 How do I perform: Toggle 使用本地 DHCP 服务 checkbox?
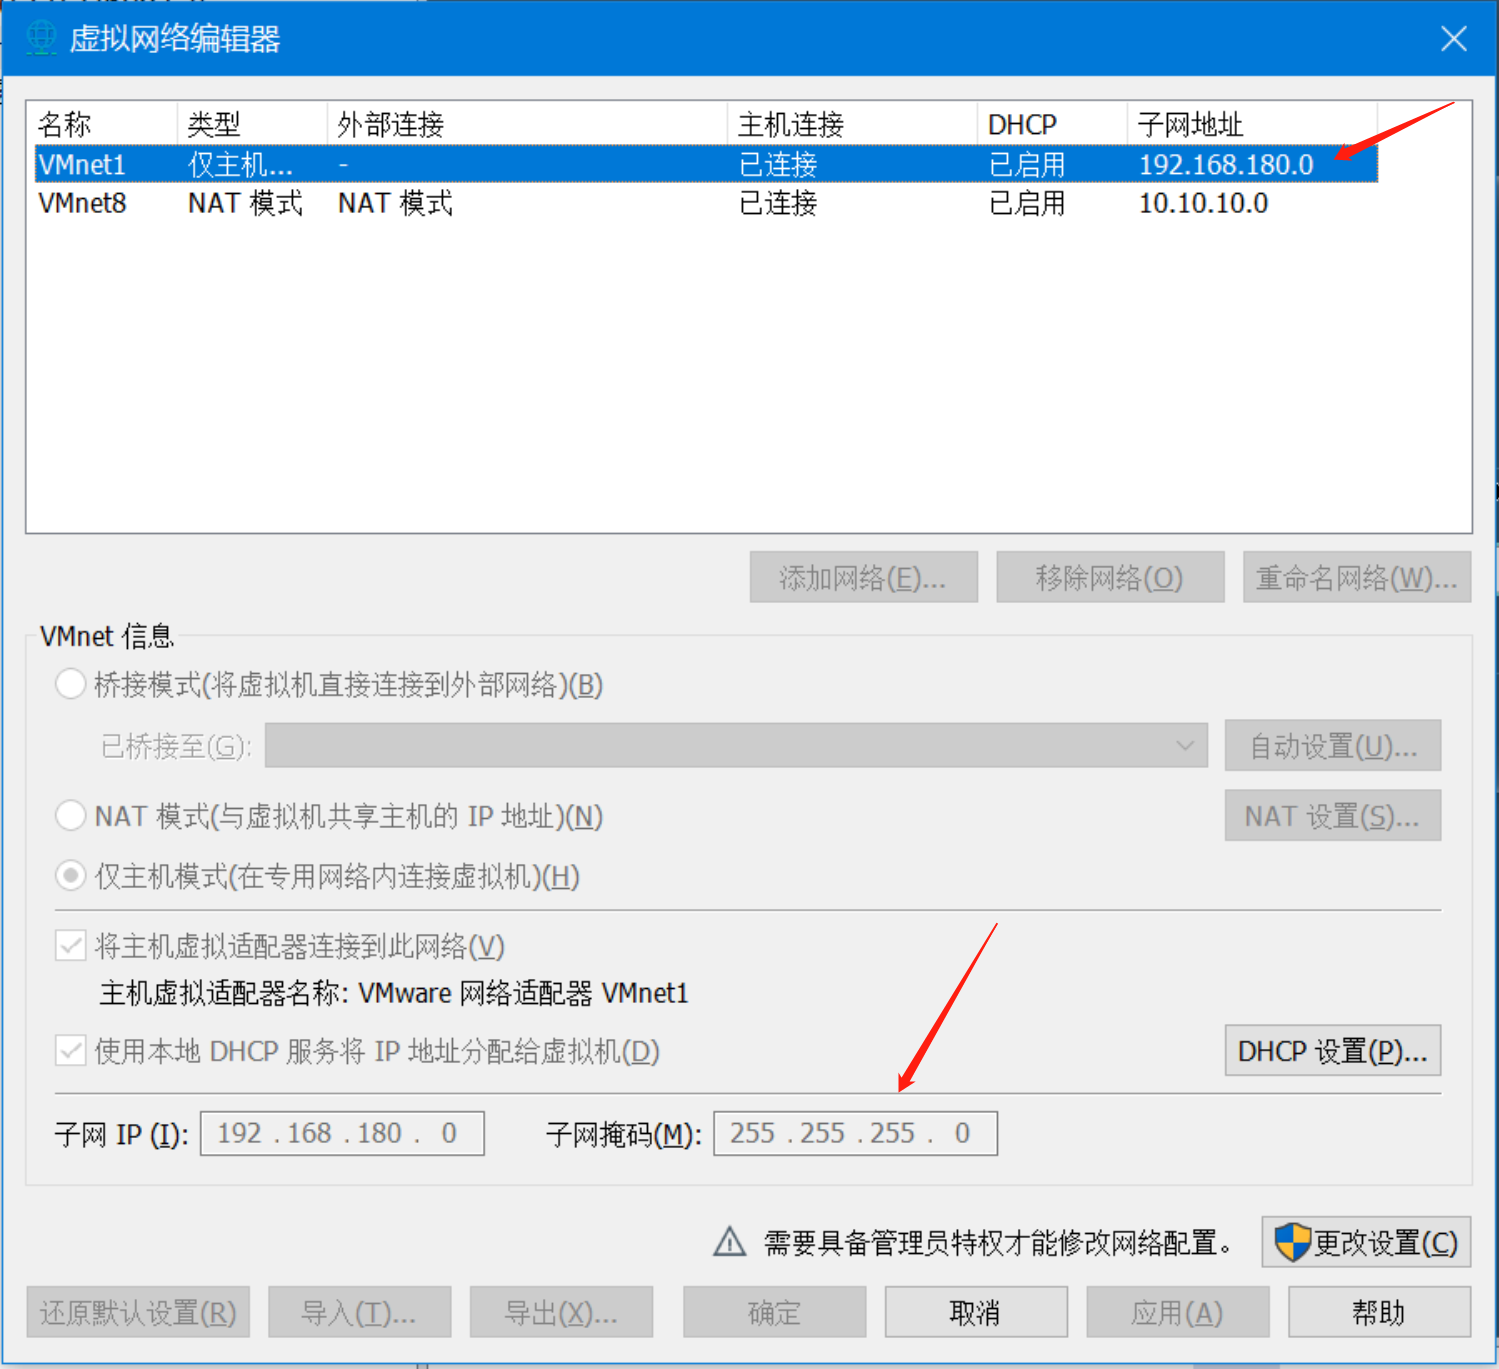70,1051
